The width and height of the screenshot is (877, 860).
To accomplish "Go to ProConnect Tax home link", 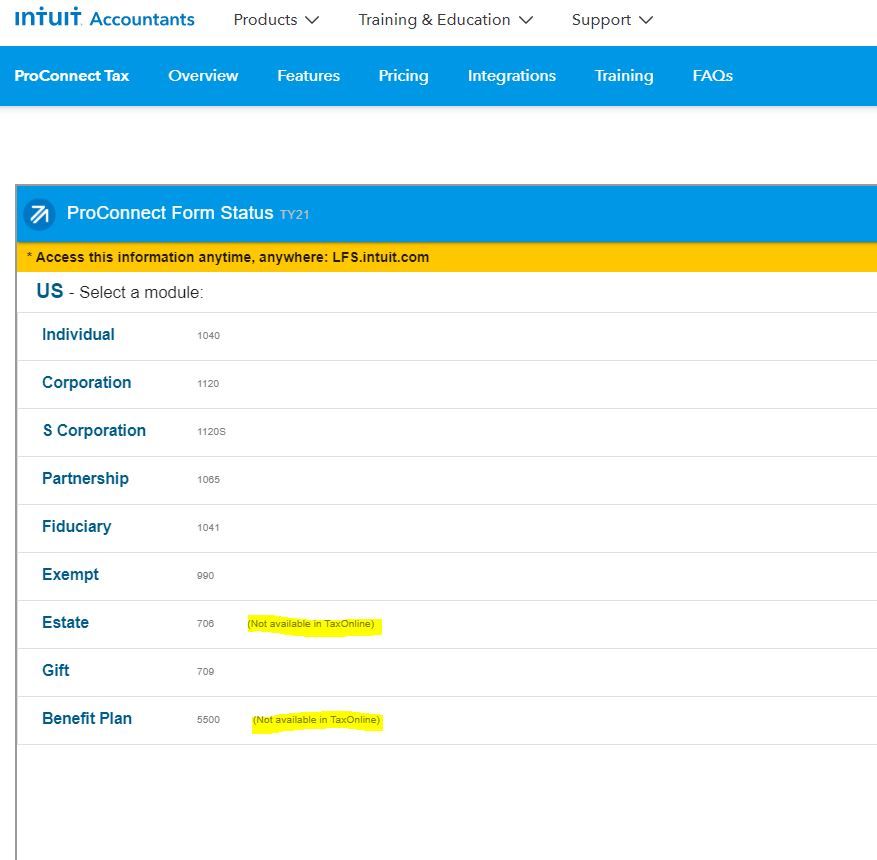I will 72,76.
